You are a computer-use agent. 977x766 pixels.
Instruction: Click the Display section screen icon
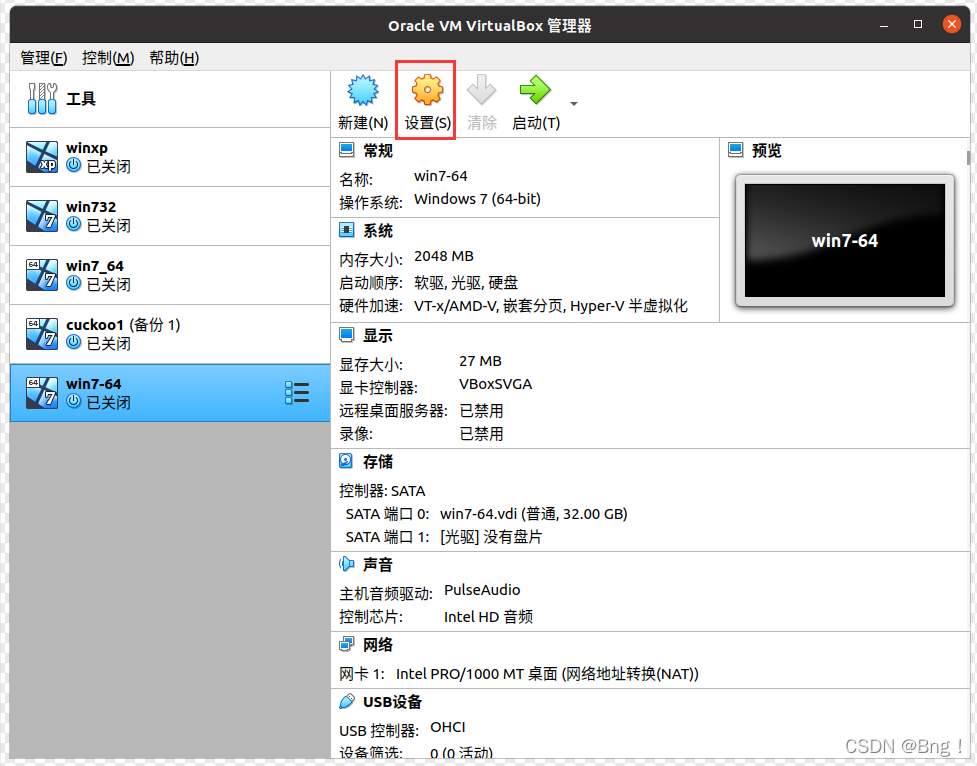point(346,335)
